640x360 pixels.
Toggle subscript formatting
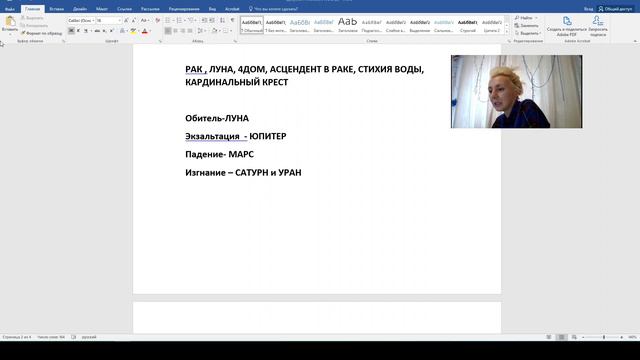(x=104, y=31)
